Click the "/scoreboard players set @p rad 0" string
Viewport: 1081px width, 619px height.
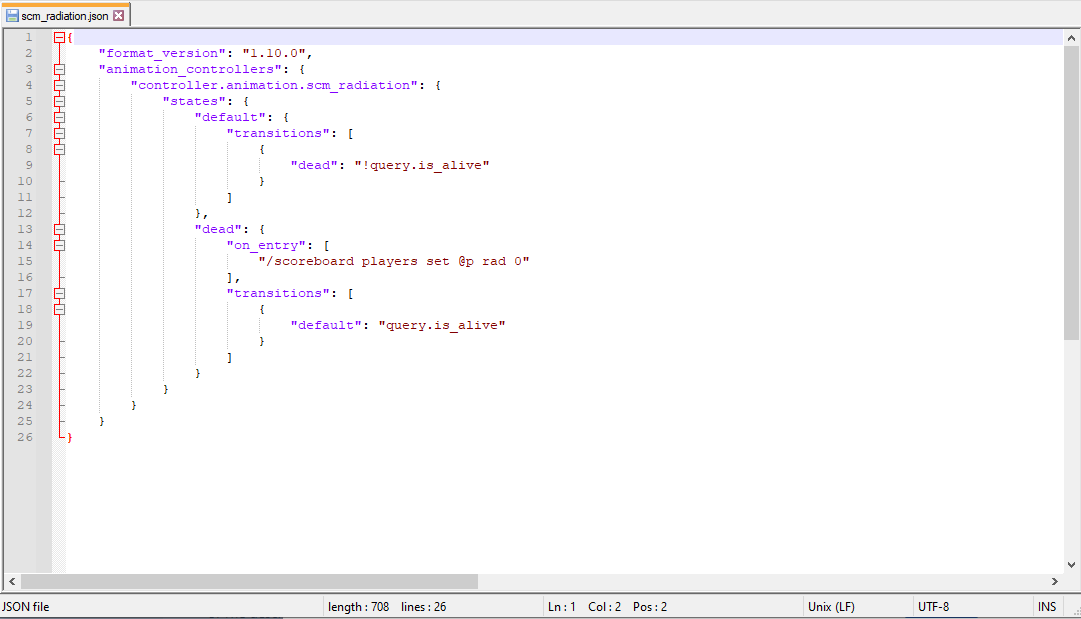click(394, 261)
